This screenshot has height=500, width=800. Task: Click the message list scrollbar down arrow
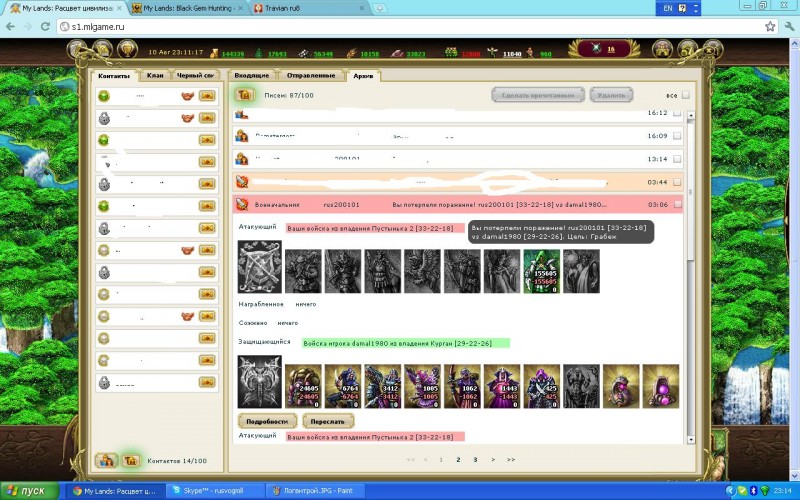(691, 439)
